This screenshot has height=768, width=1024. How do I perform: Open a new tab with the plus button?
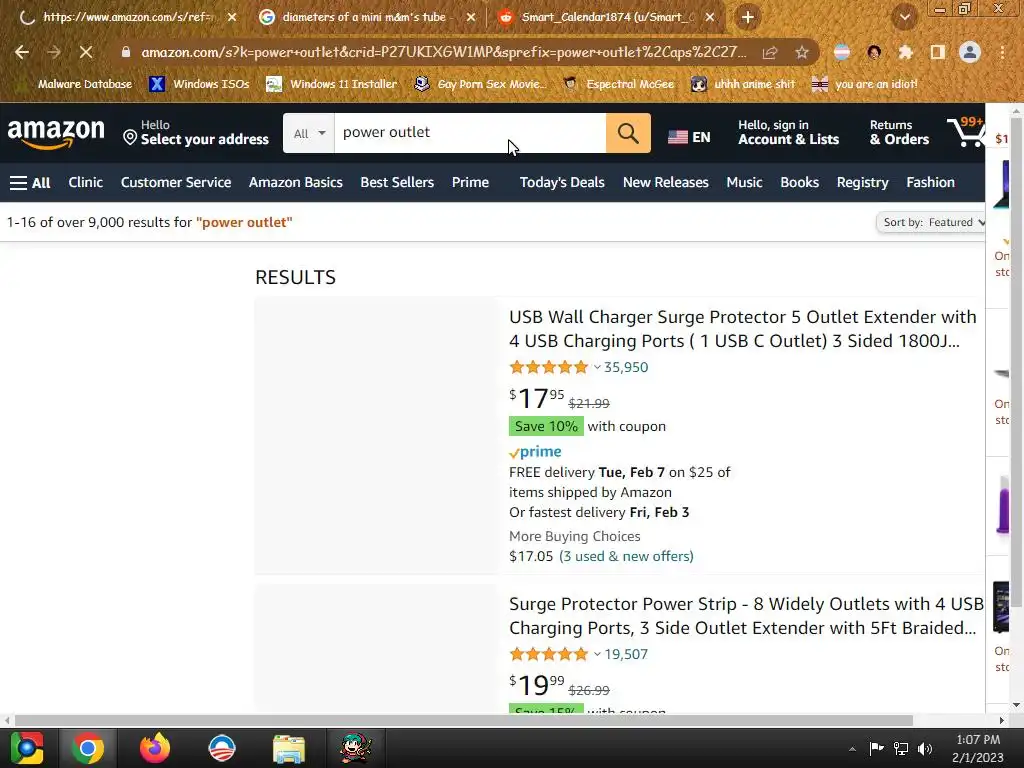(x=748, y=18)
